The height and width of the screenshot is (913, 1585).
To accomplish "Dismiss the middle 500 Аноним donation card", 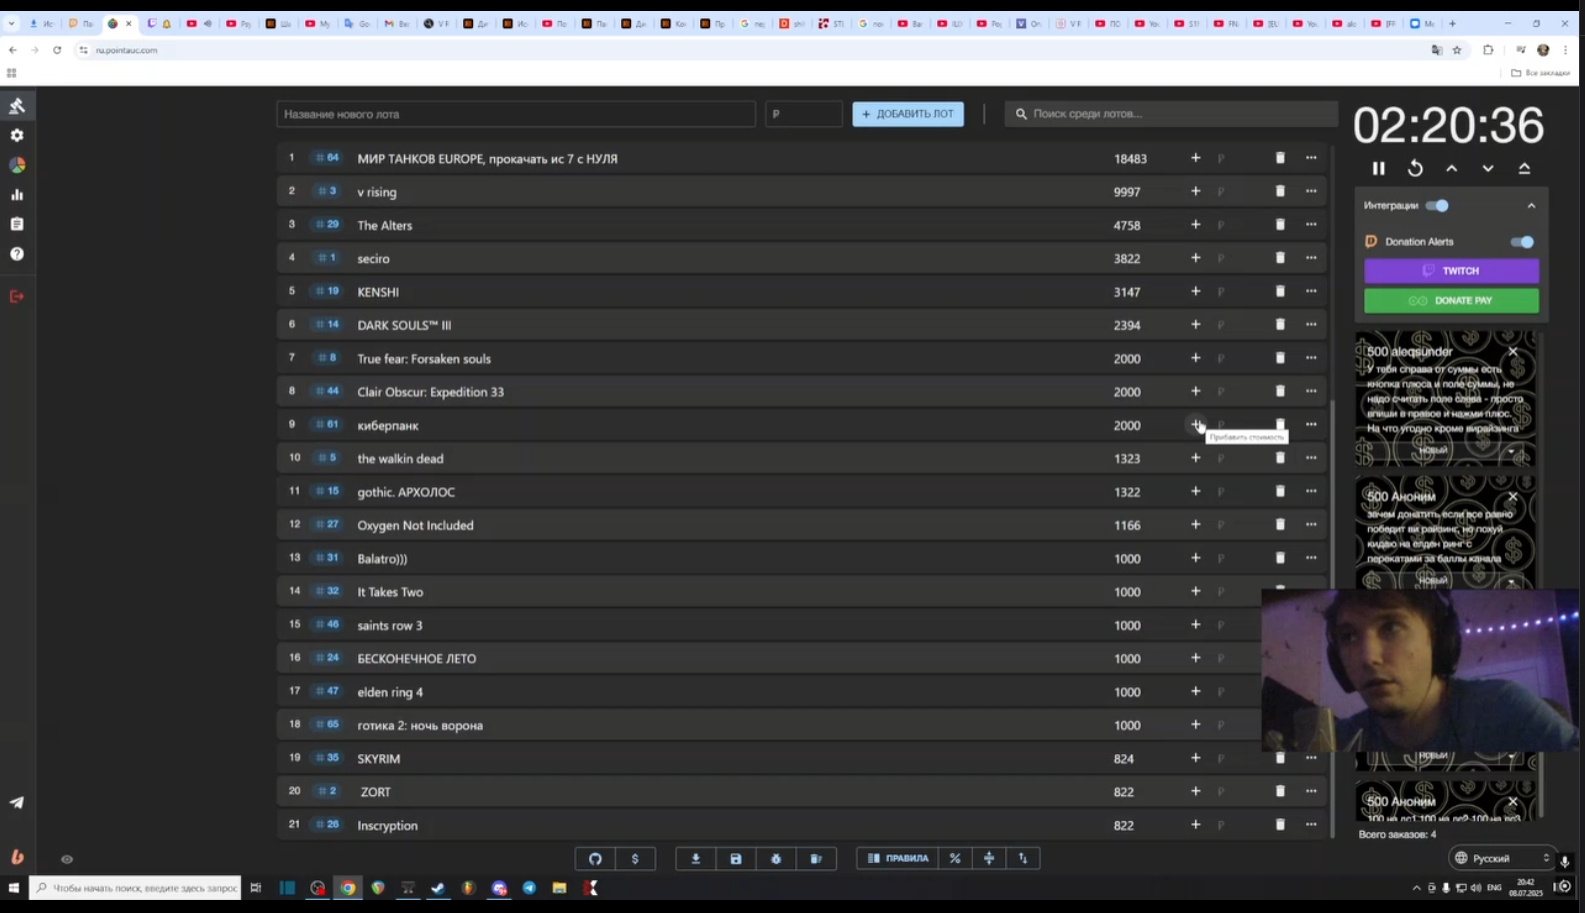I will (x=1513, y=497).
